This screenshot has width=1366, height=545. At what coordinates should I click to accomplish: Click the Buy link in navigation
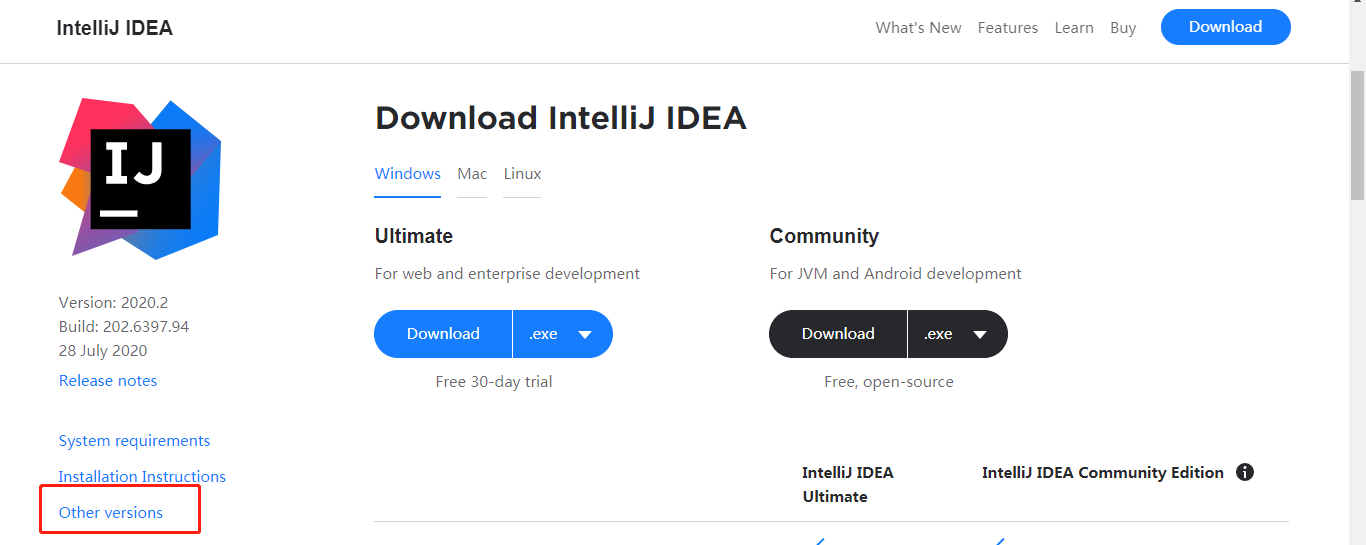coord(1123,28)
